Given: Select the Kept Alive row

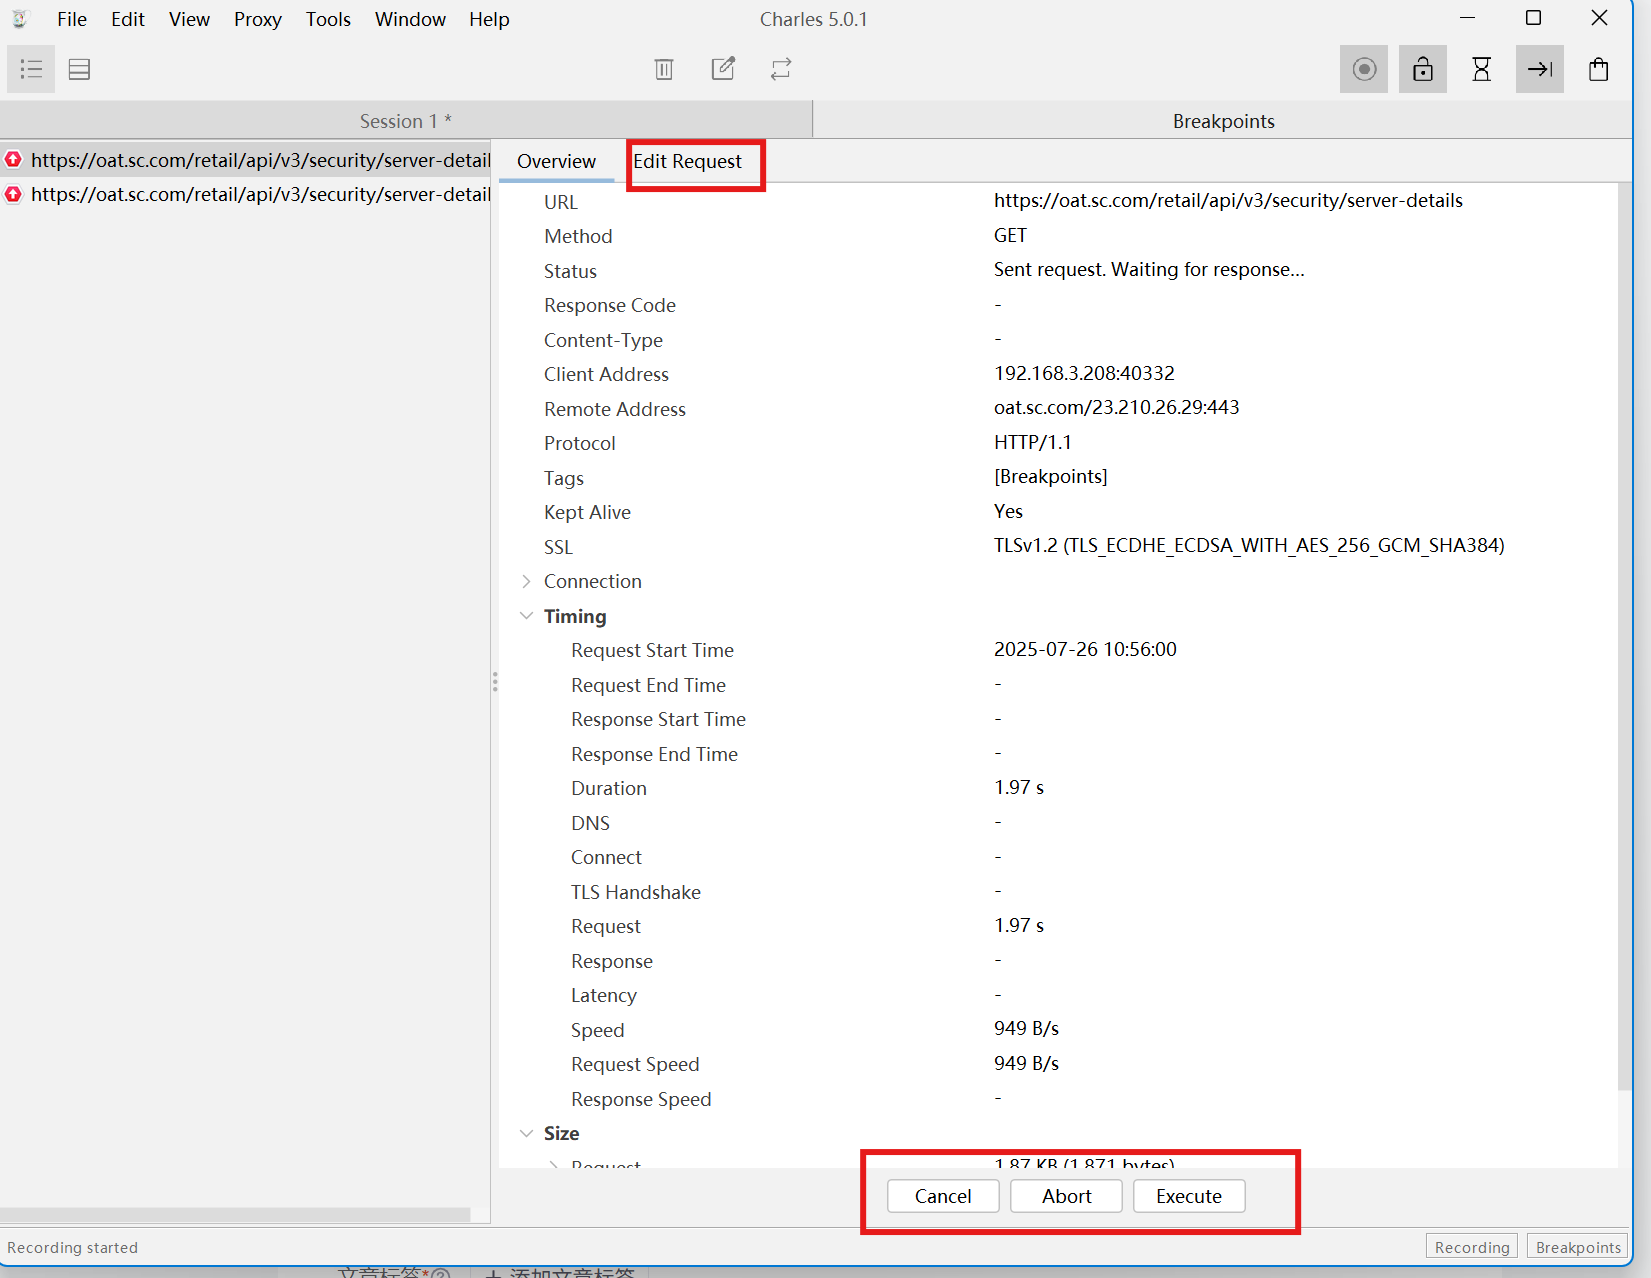Looking at the screenshot, I should [1058, 512].
